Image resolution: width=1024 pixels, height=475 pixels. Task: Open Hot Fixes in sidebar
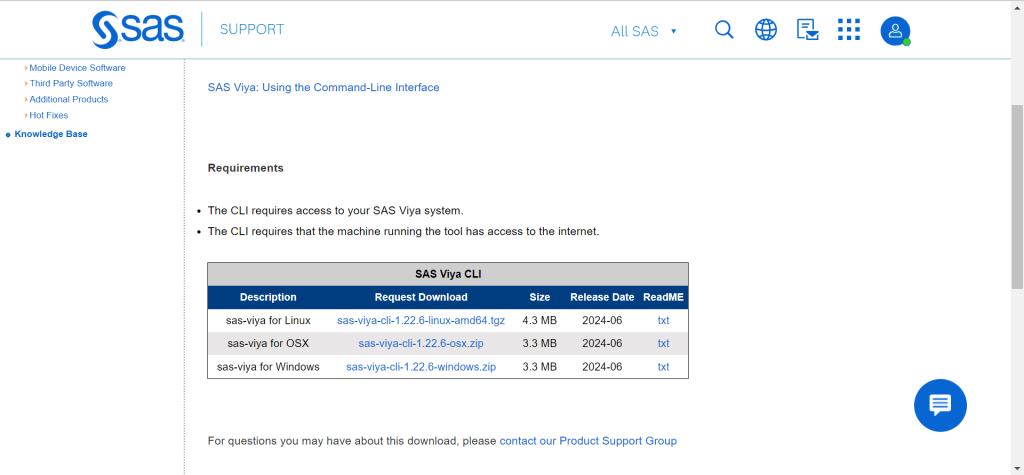coord(49,116)
